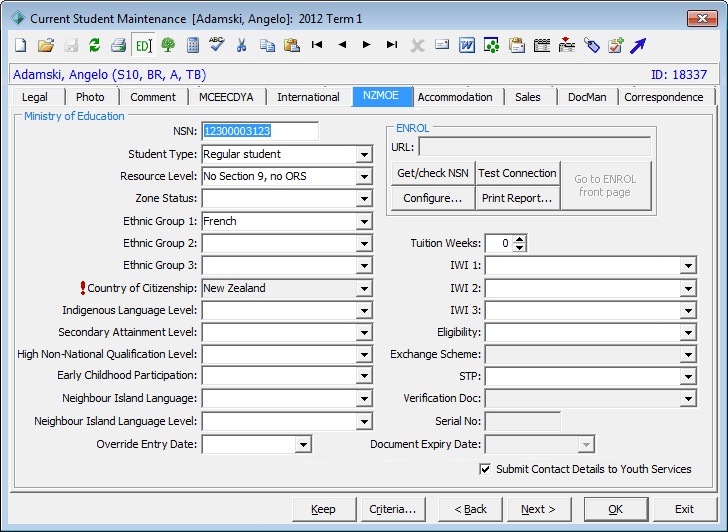728x532 pixels.
Task: Expand the Student Type dropdown
Action: pos(364,155)
